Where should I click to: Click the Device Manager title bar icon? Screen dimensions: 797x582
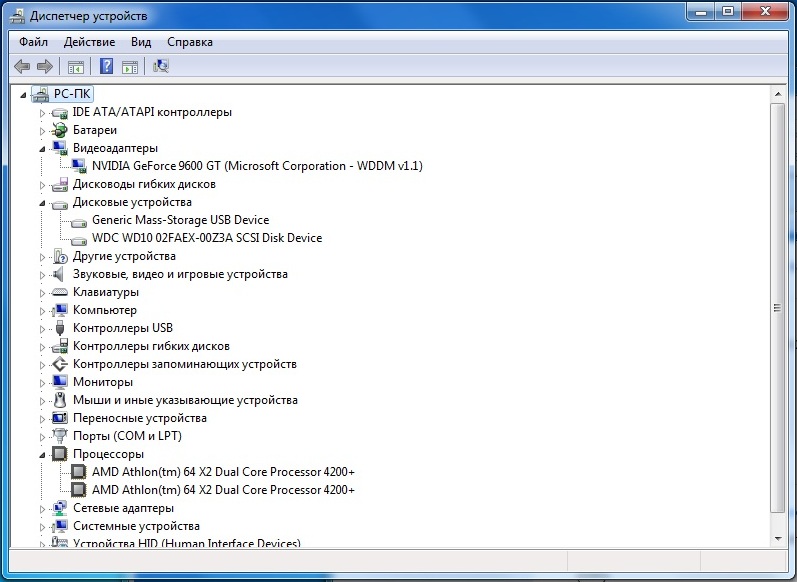tap(17, 16)
